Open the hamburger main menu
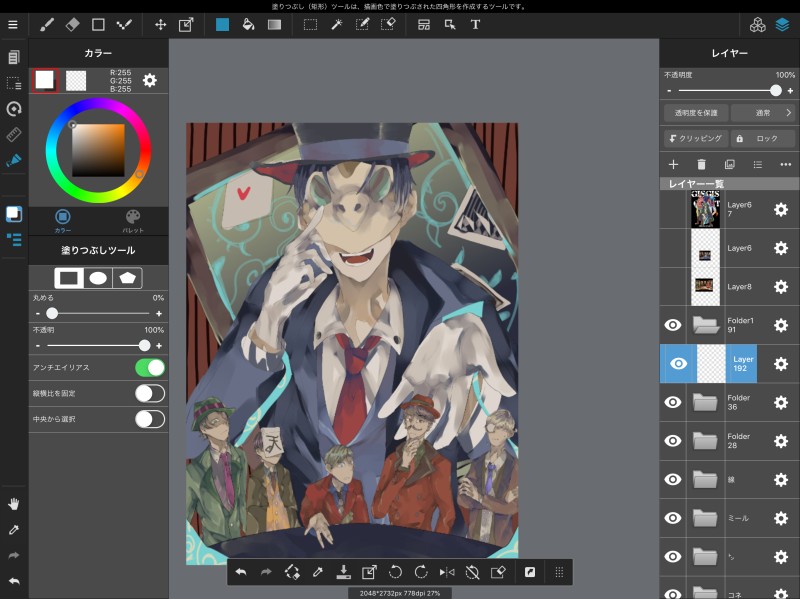This screenshot has height=599, width=800. (x=13, y=24)
